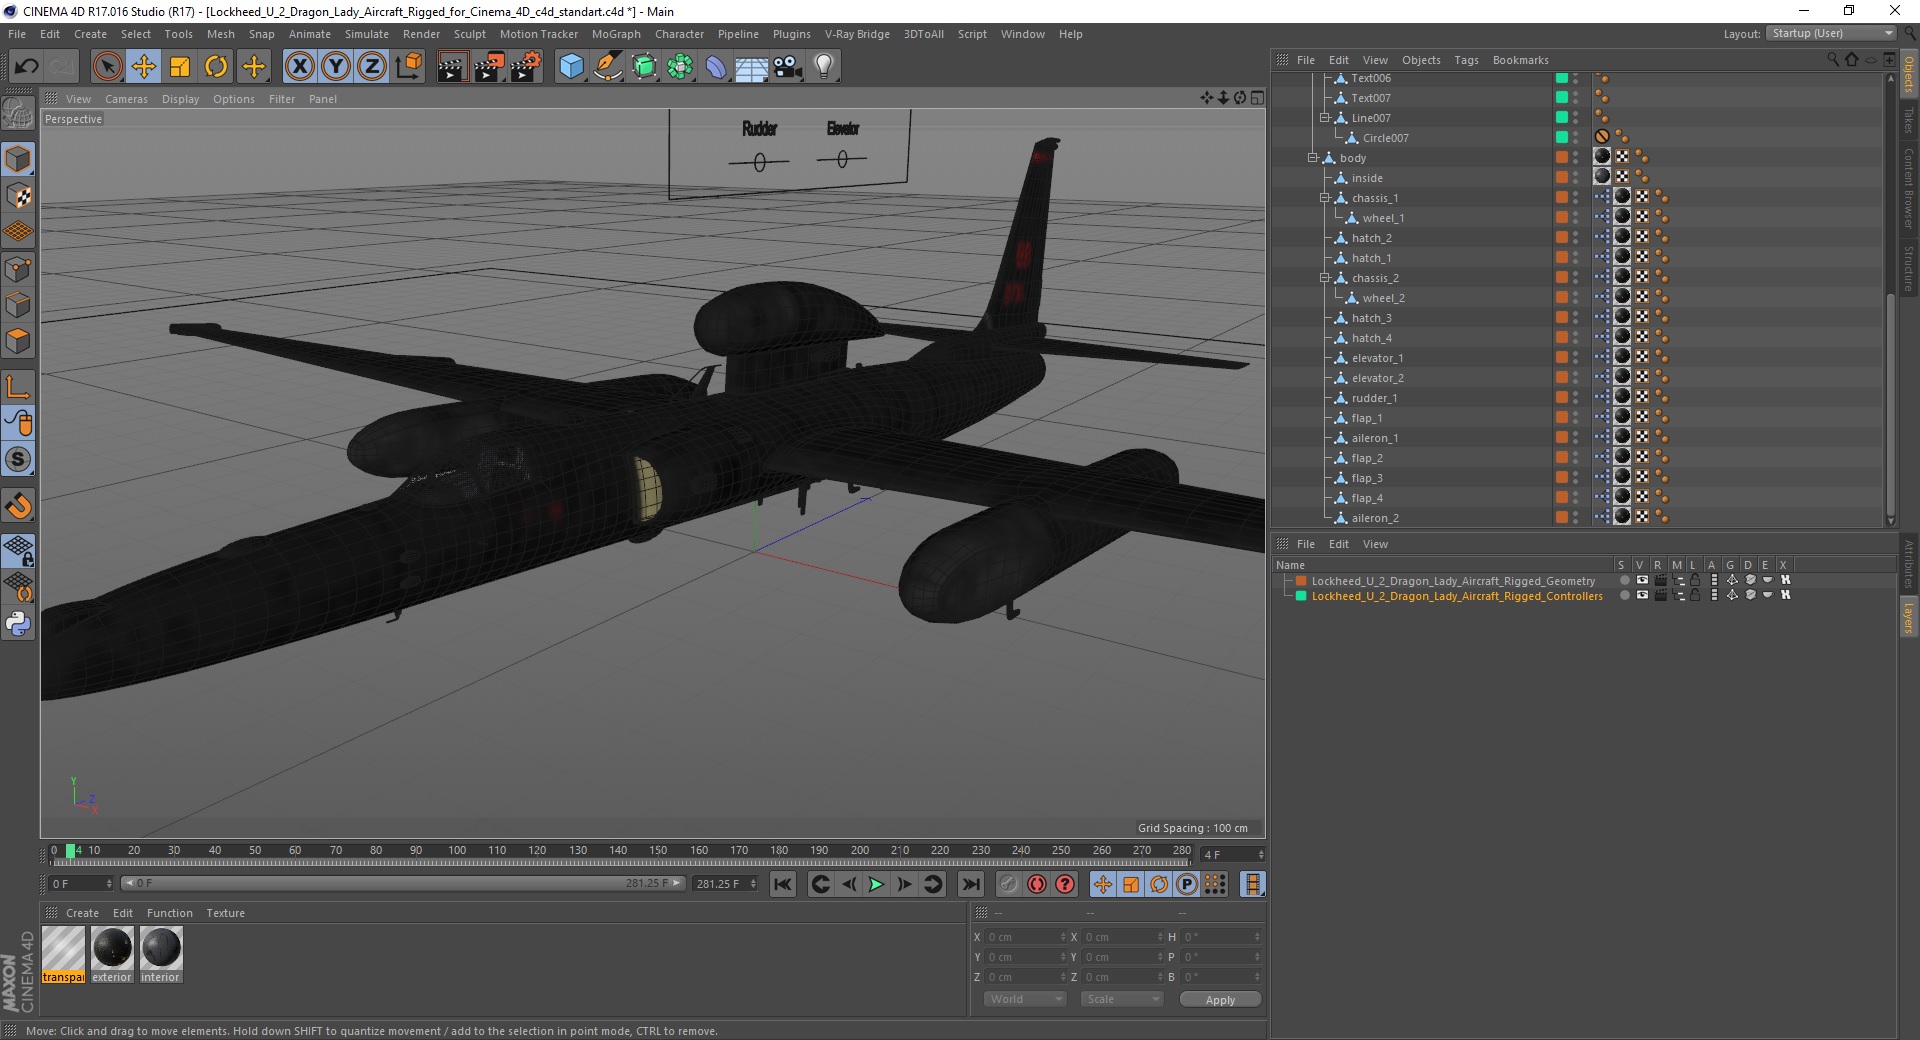
Task: Toggle X axis lock
Action: [299, 67]
